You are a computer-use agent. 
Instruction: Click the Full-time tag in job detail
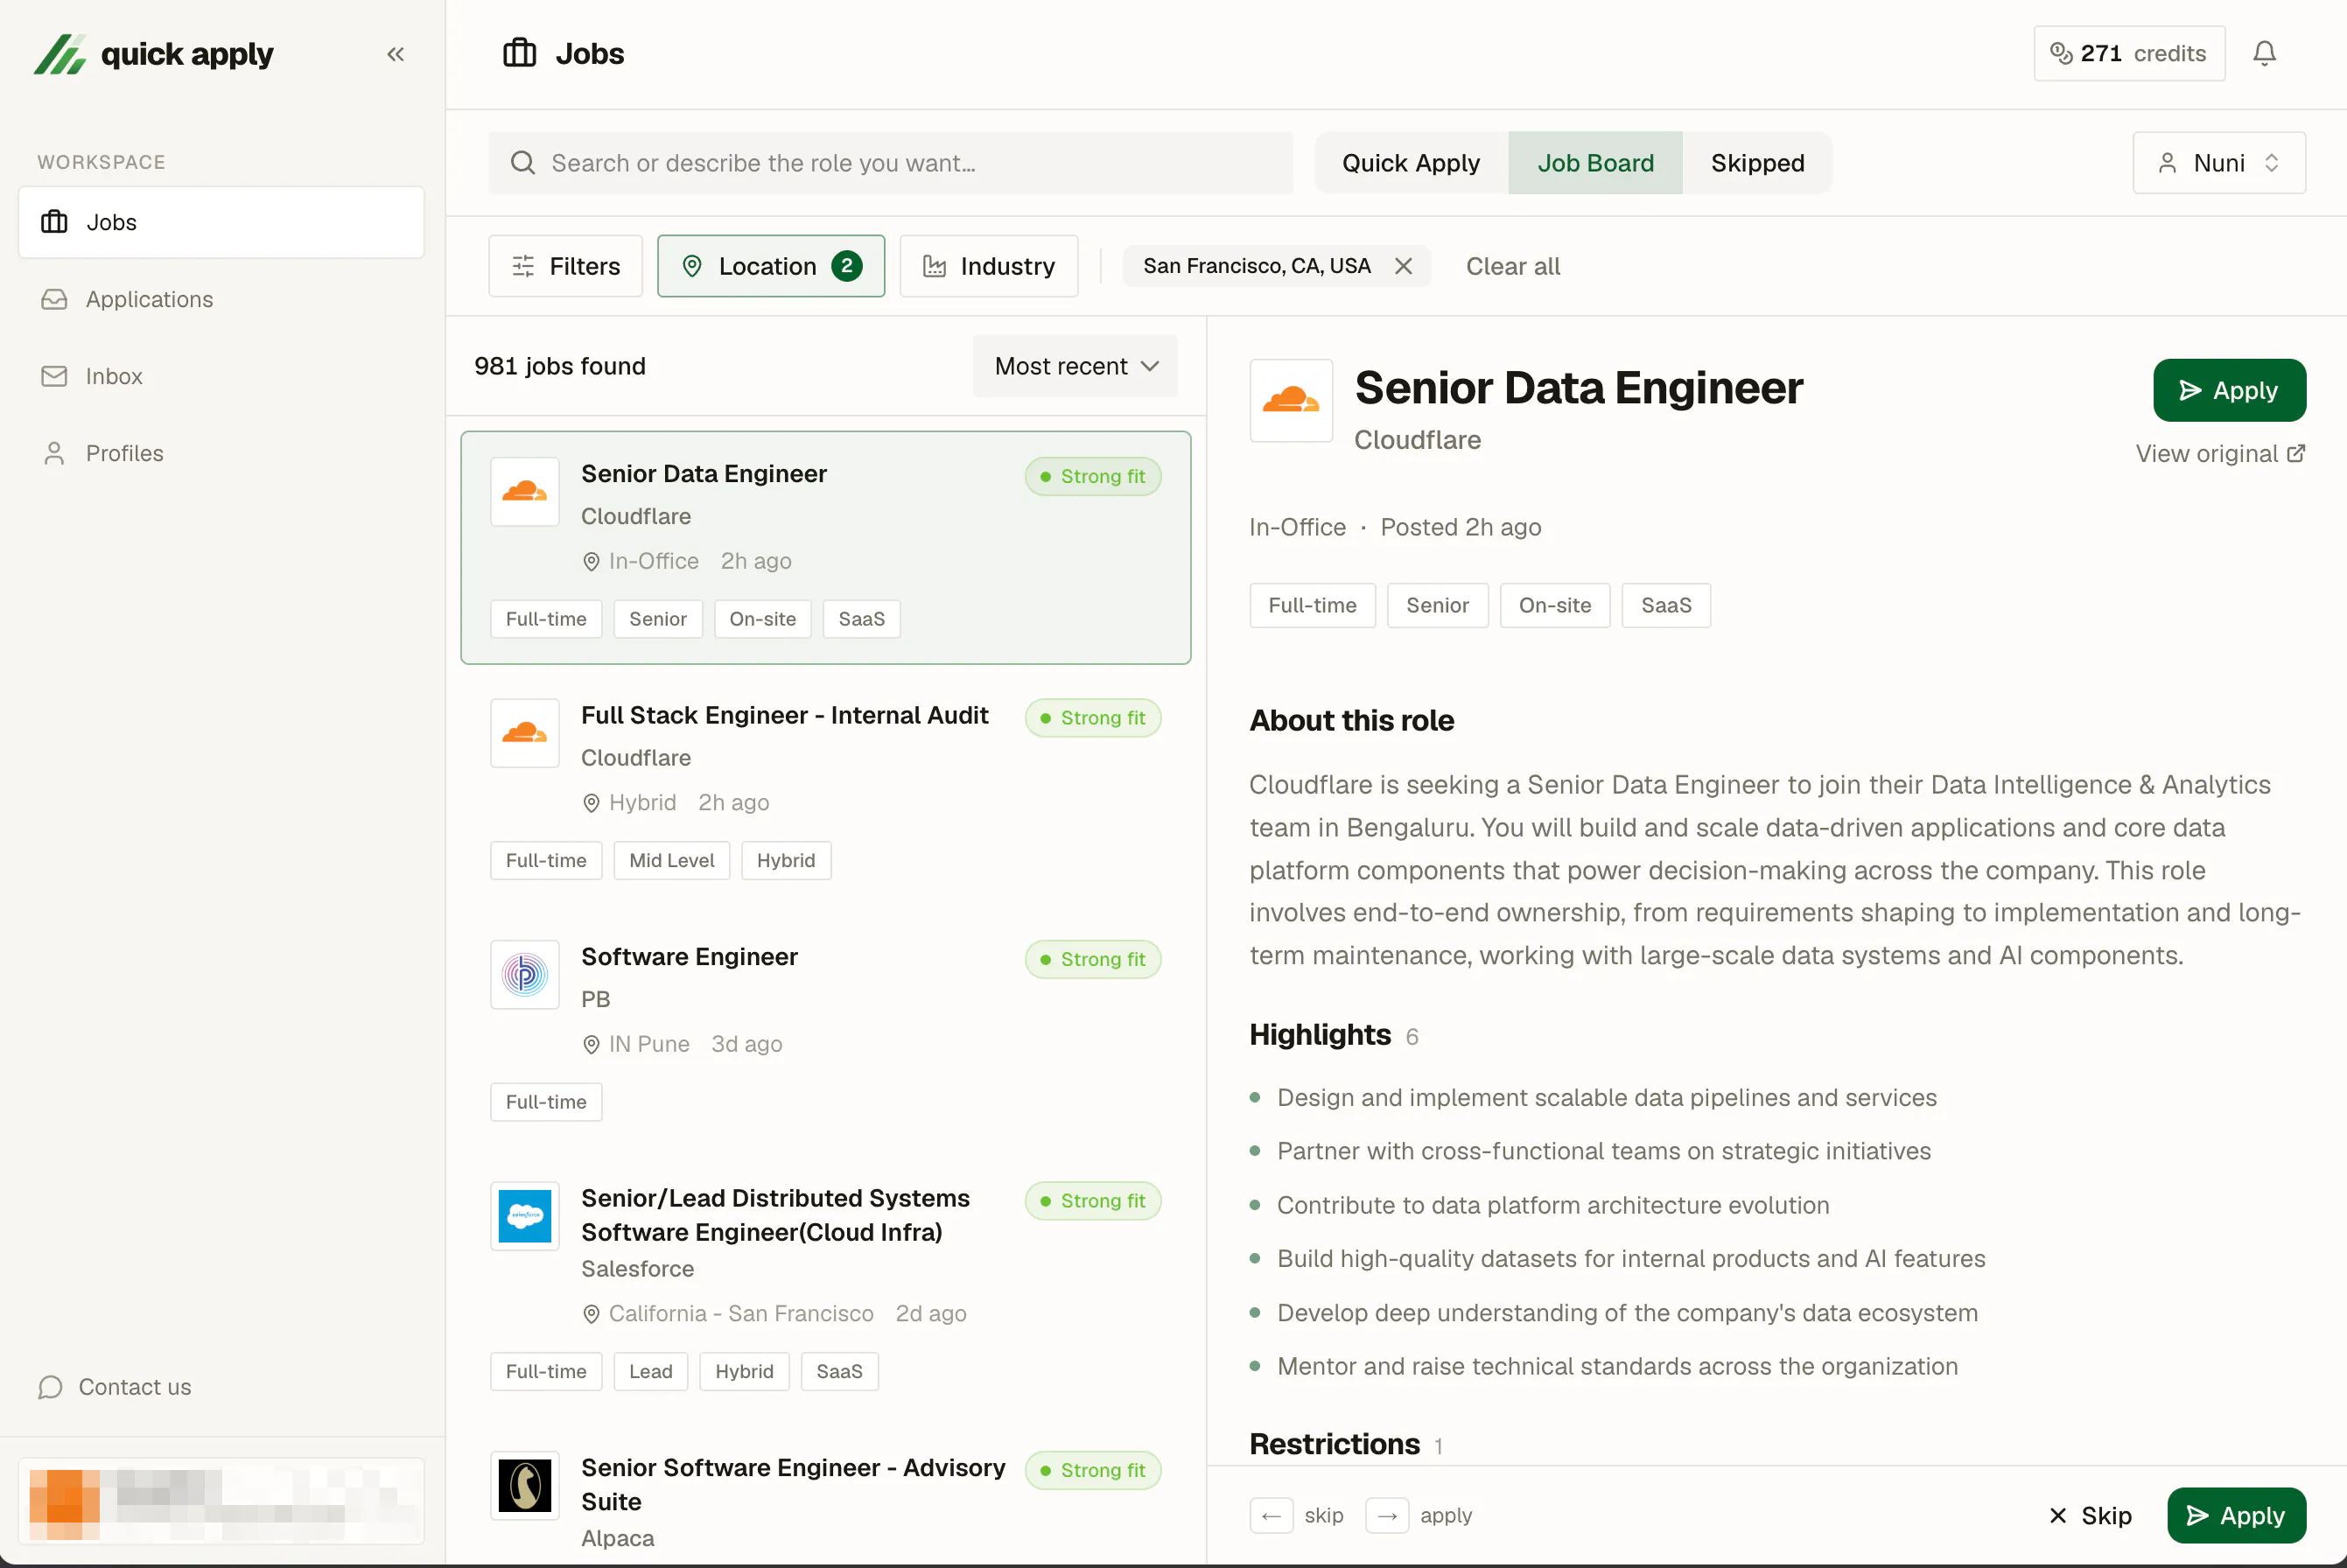click(1312, 605)
